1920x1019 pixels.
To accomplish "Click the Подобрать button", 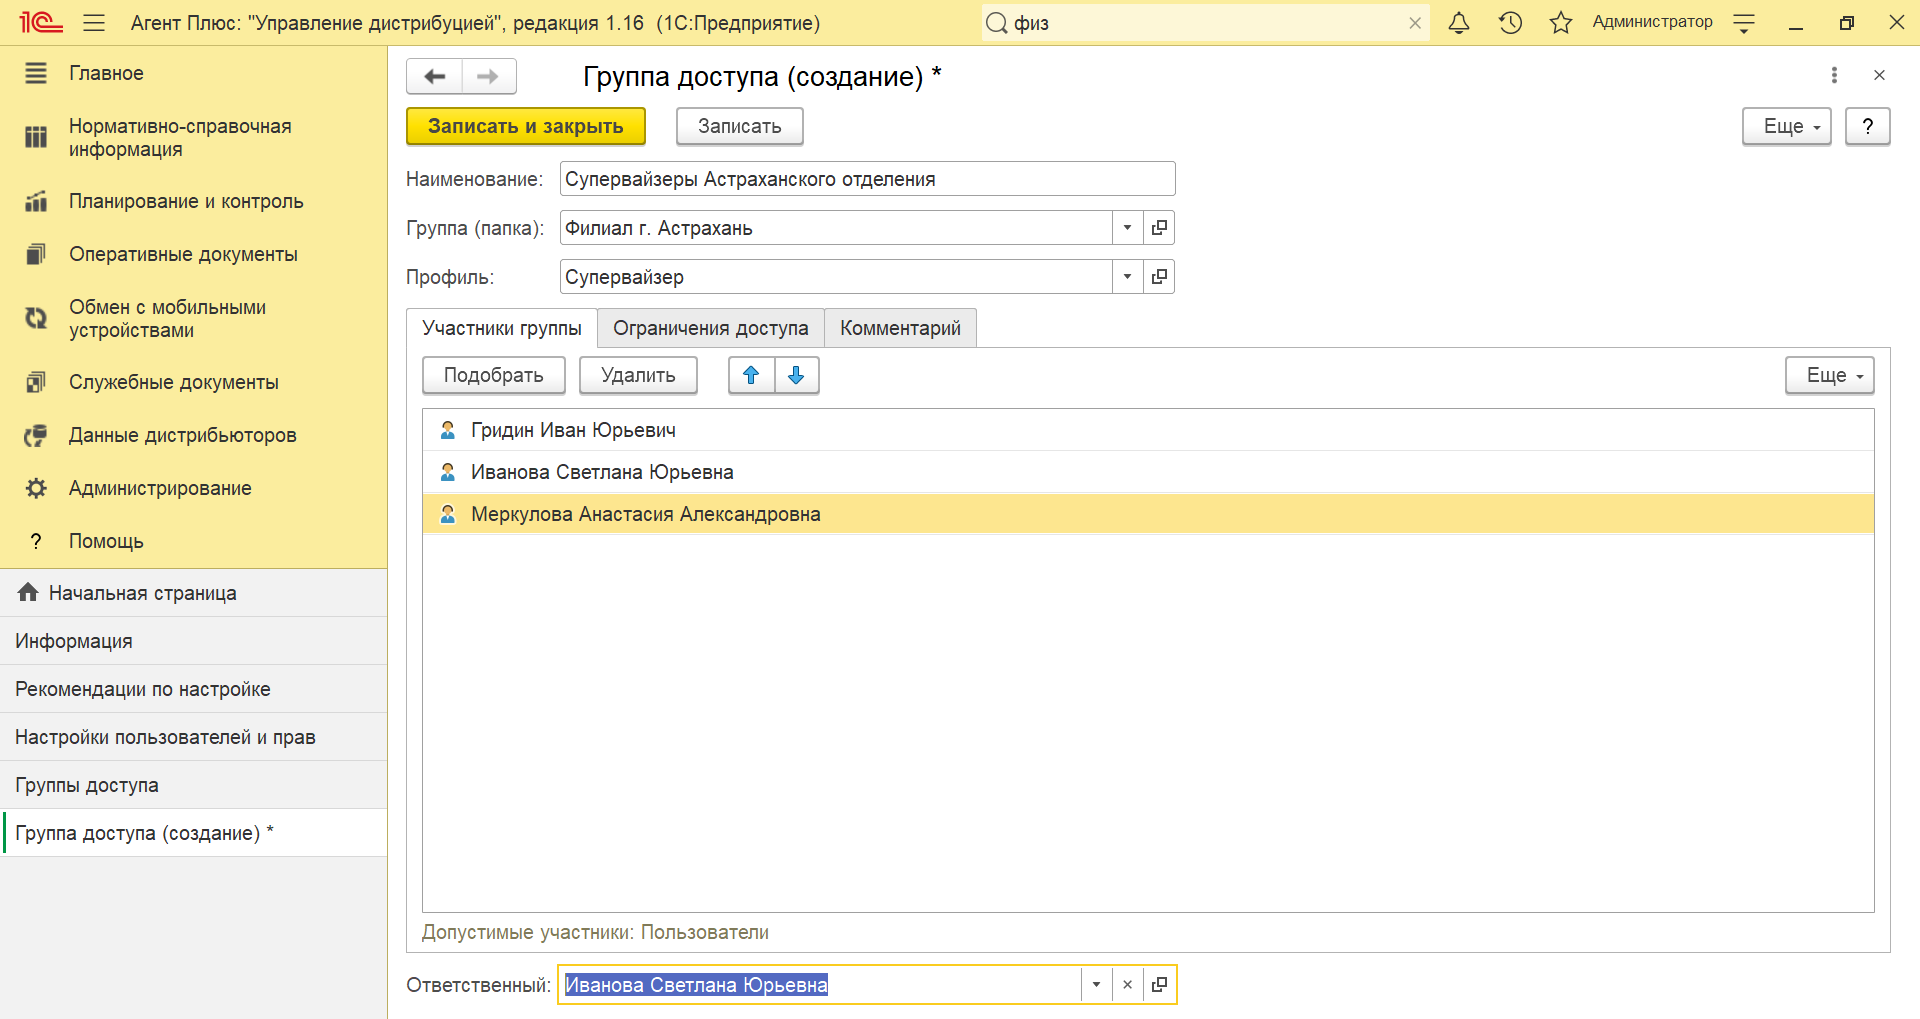I will (494, 375).
